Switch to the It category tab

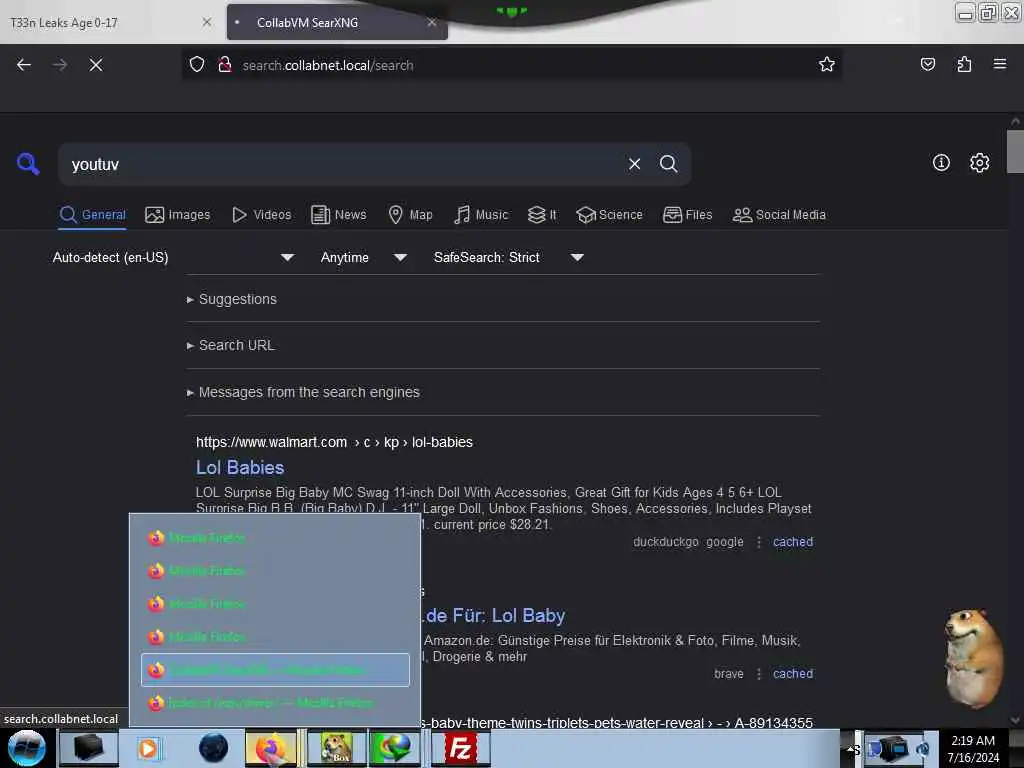click(542, 215)
